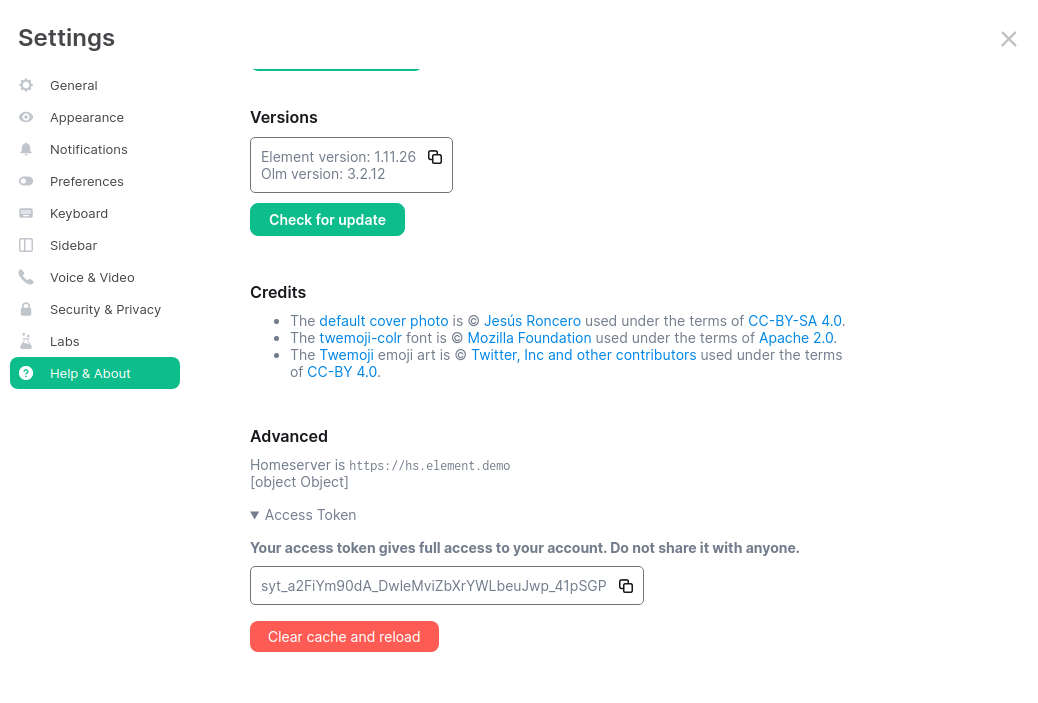Click the Voice & Video phone icon
This screenshot has width=1038, height=703.
pyautogui.click(x=26, y=278)
